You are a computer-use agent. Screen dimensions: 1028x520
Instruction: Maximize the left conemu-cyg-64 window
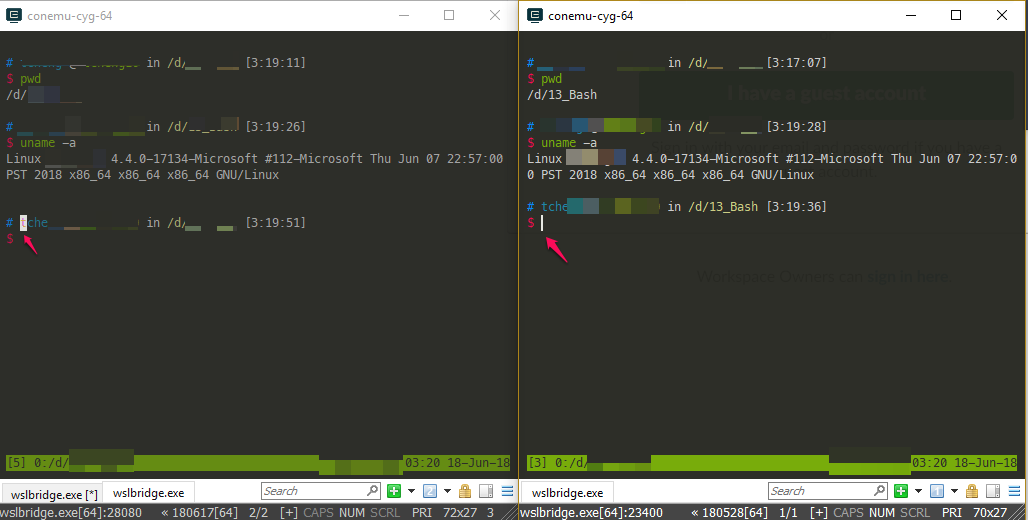(449, 15)
